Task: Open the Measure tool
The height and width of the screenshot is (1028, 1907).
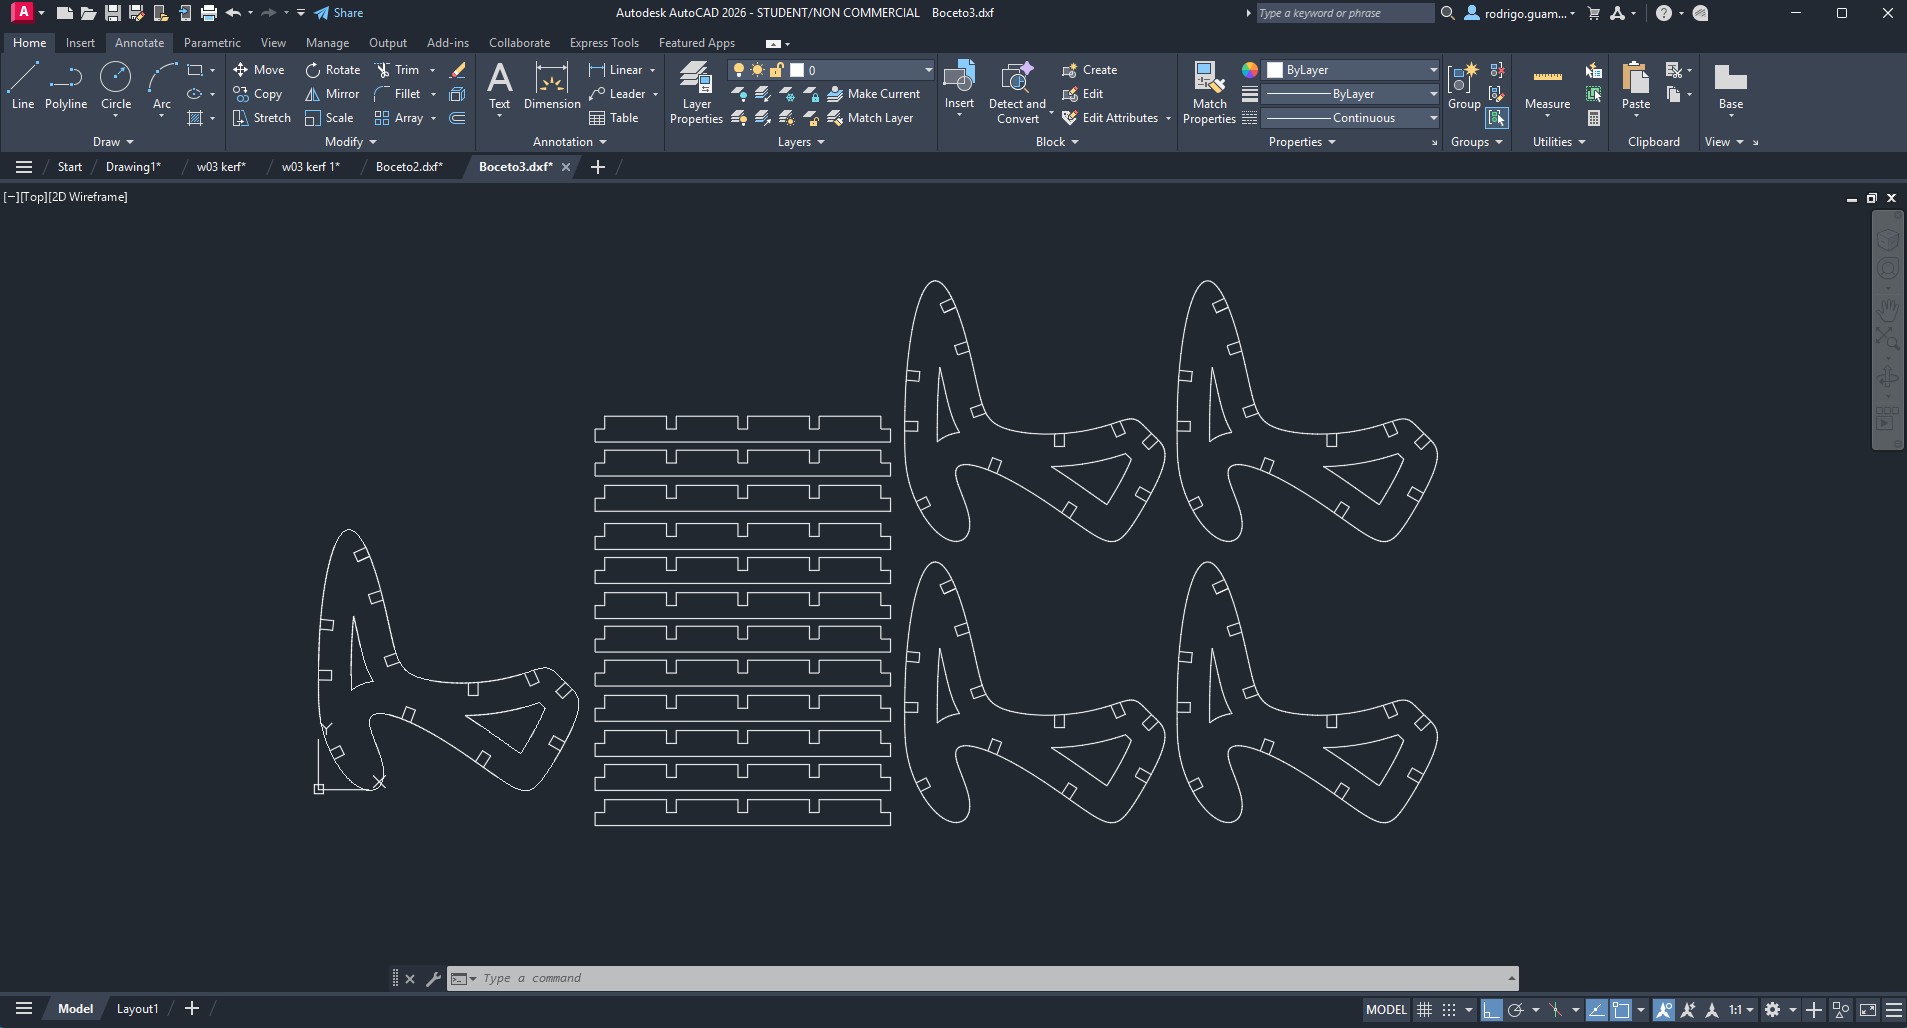Action: (x=1547, y=86)
